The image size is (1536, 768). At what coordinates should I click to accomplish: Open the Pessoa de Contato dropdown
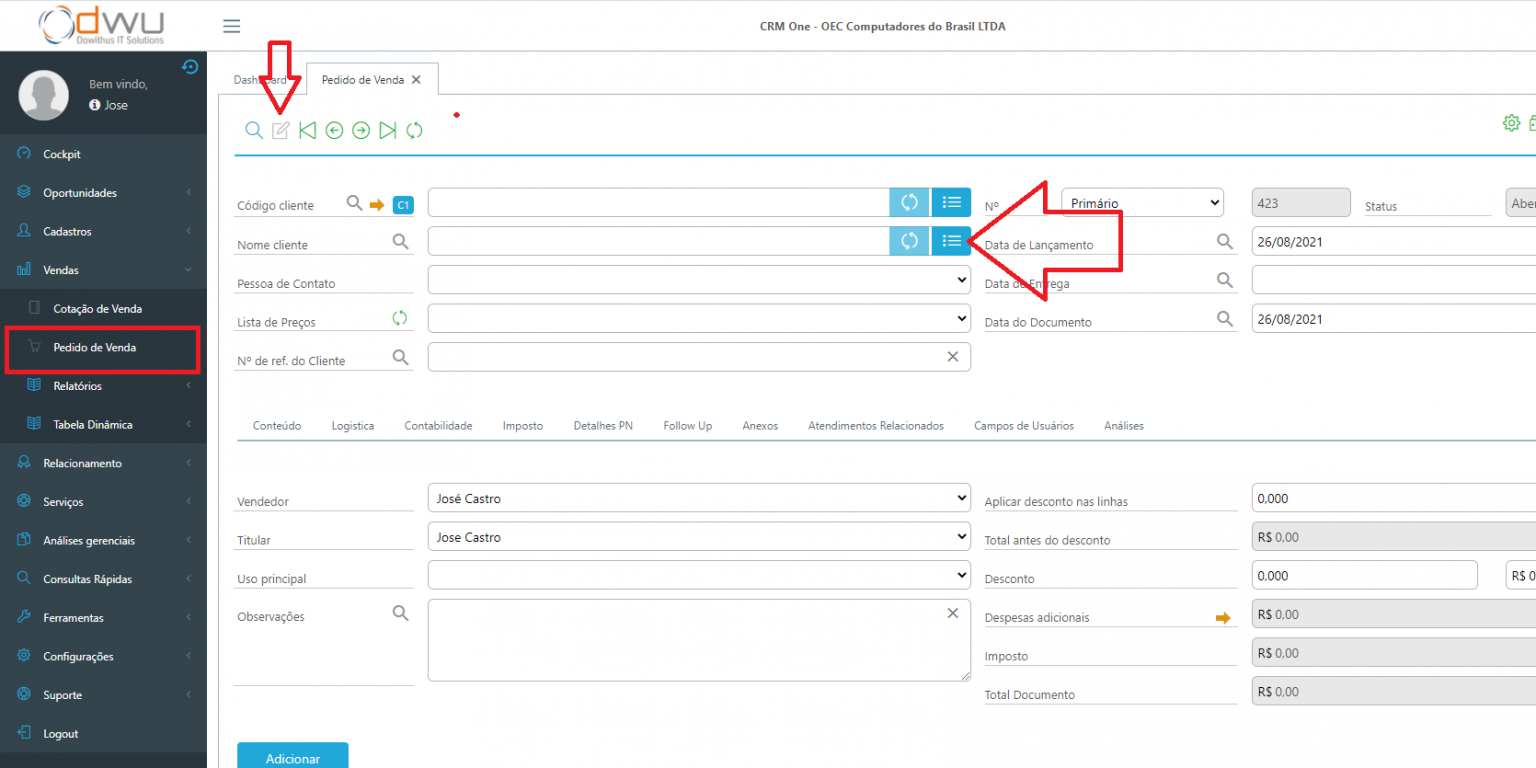[x=698, y=281]
